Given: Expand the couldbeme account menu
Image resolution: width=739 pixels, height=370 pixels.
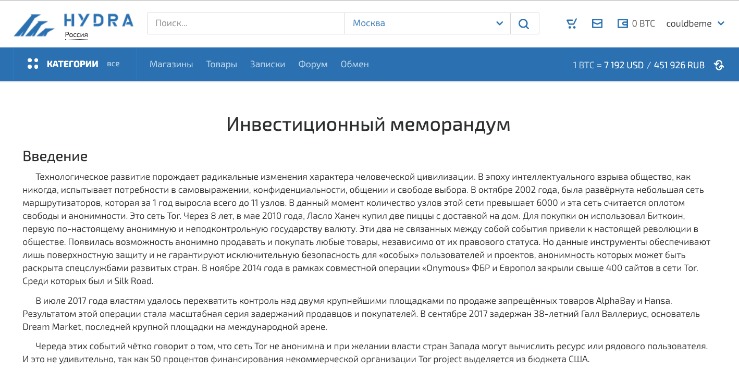Looking at the screenshot, I should (695, 24).
